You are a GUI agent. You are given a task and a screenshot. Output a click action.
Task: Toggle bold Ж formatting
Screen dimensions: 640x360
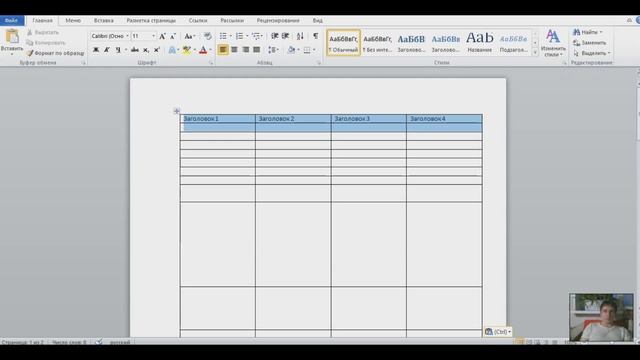pos(96,50)
